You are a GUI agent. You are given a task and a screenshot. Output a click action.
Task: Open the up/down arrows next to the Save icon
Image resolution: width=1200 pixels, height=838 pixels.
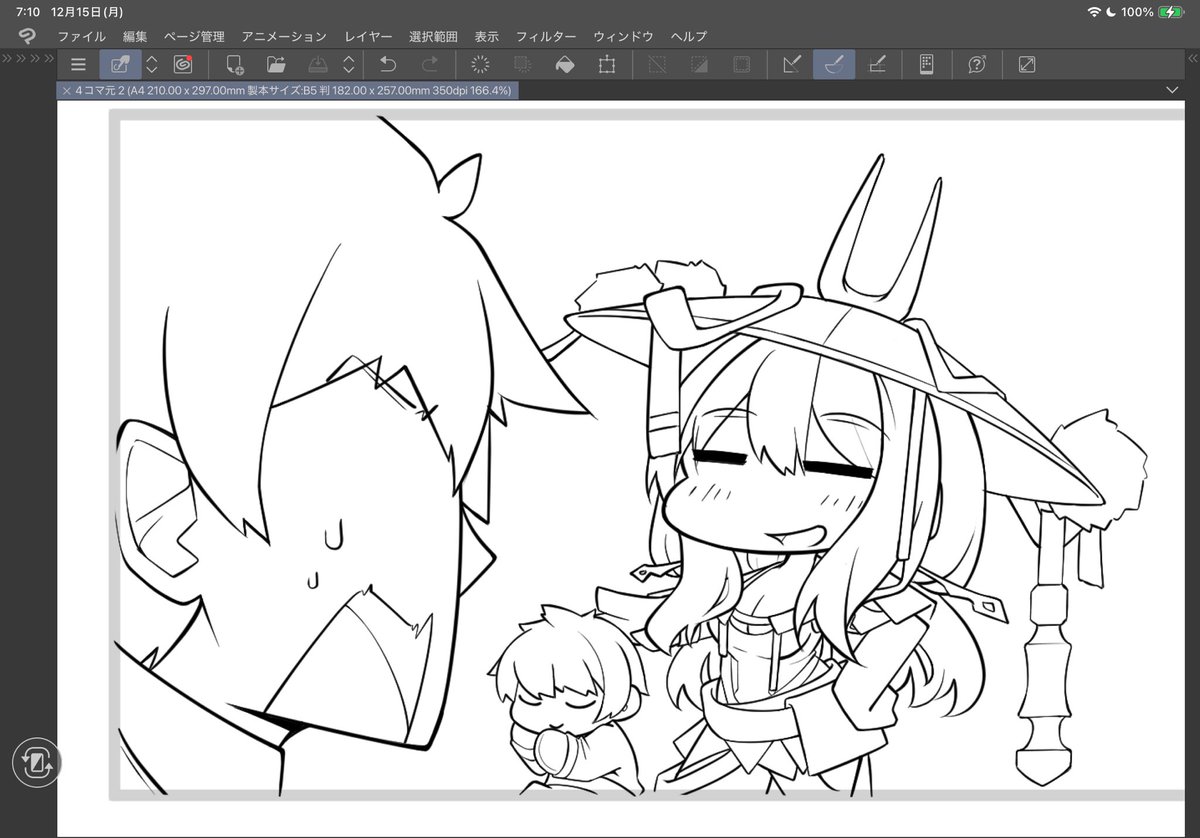coord(349,65)
